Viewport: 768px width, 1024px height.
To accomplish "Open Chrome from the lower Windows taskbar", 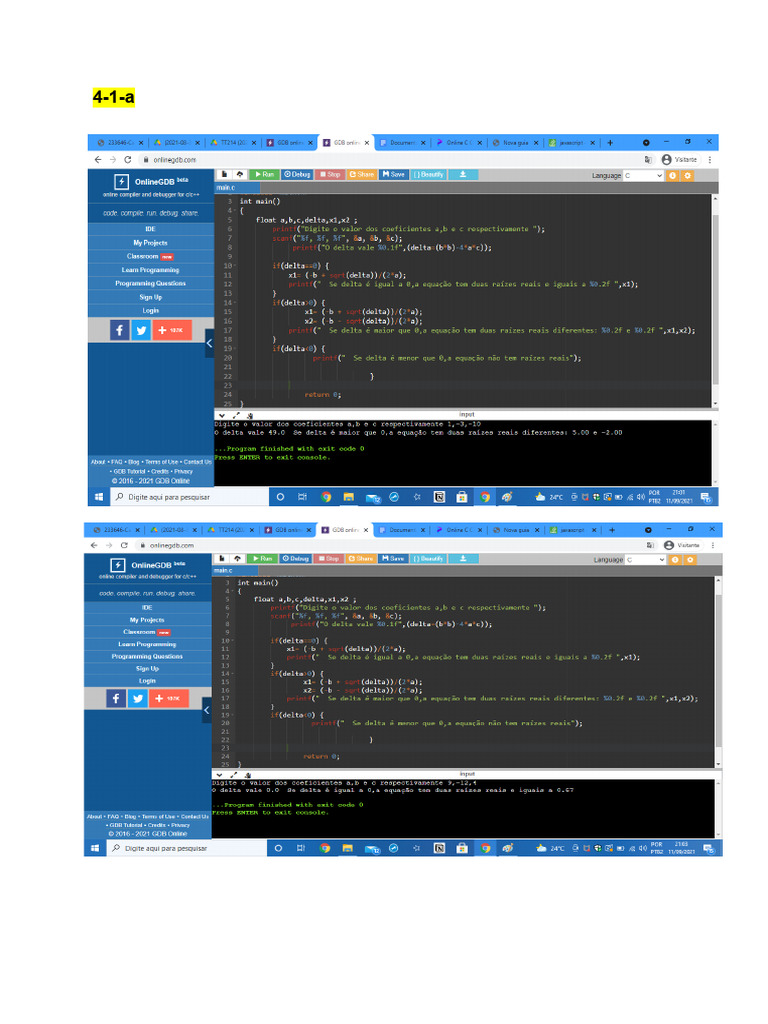I will coord(325,848).
